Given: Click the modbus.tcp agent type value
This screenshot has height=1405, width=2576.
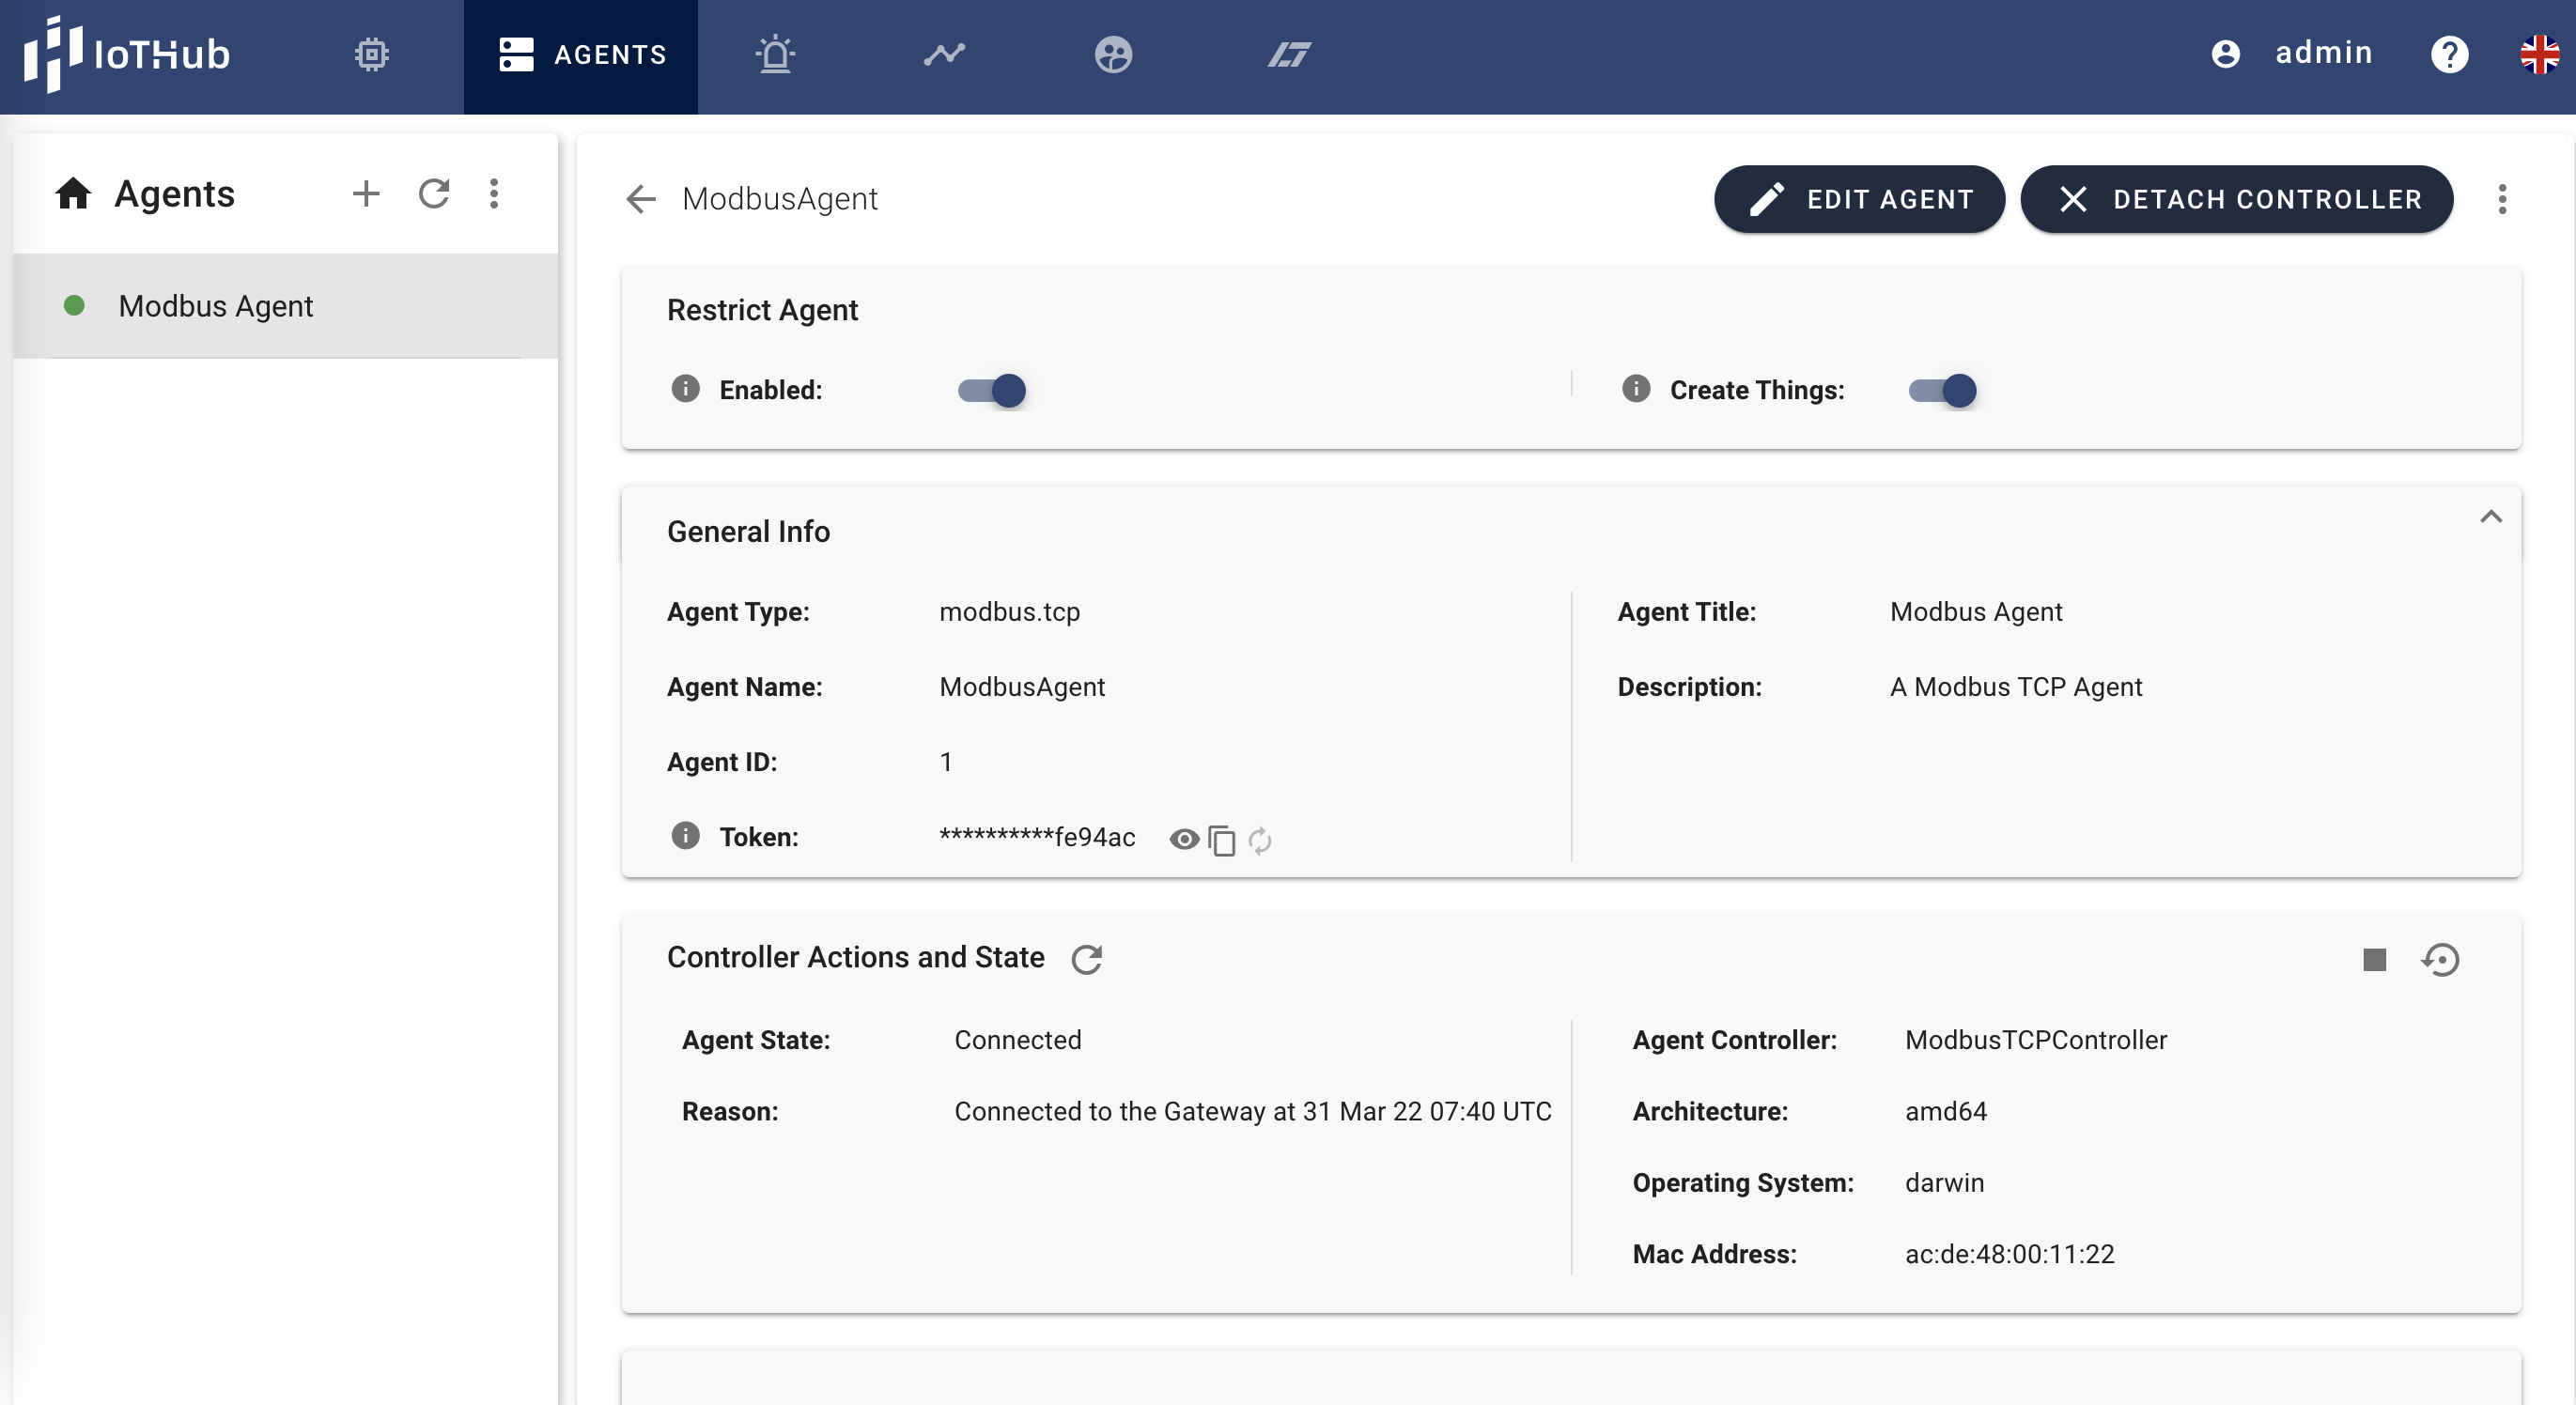Looking at the screenshot, I should pos(1009,611).
